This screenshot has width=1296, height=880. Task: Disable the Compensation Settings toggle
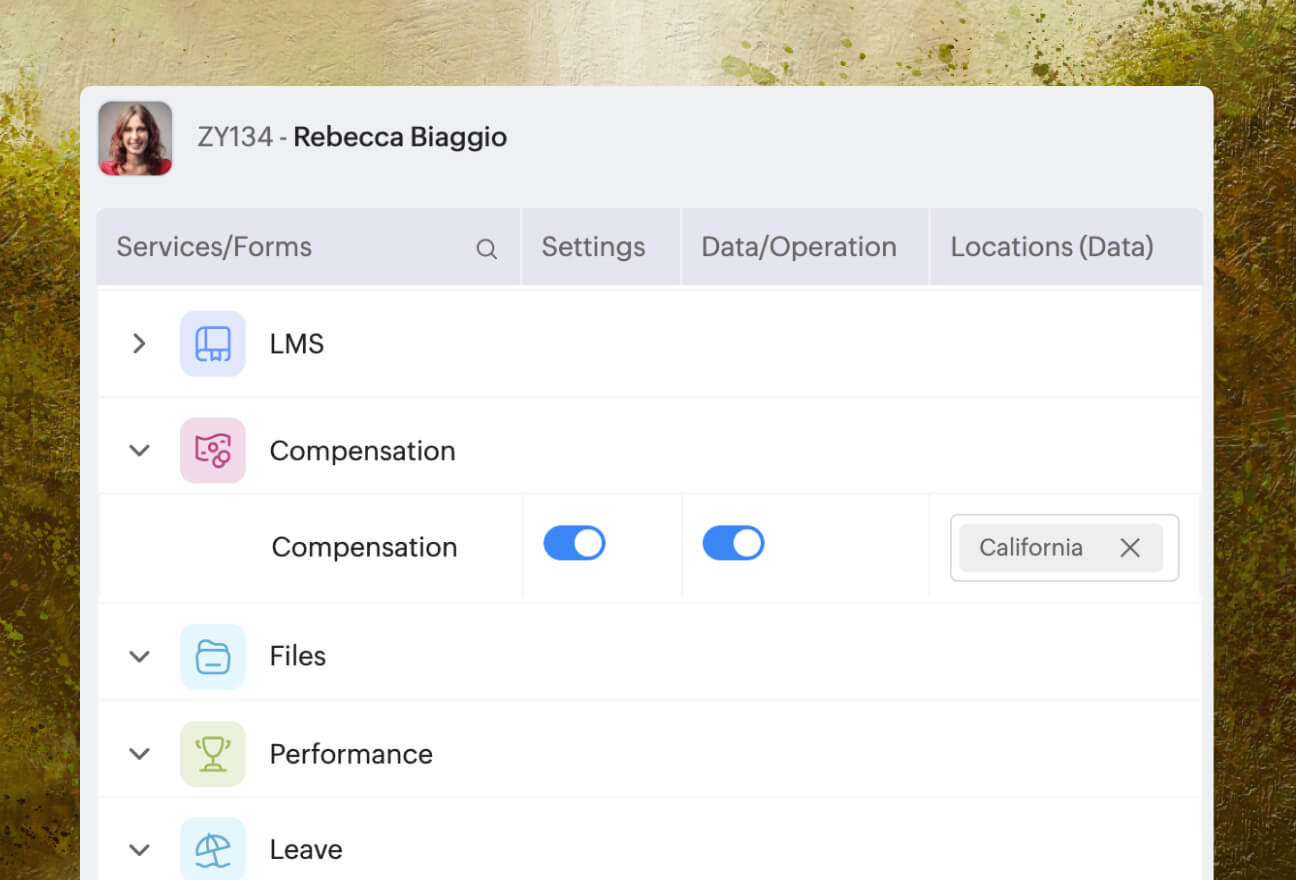pyautogui.click(x=574, y=543)
